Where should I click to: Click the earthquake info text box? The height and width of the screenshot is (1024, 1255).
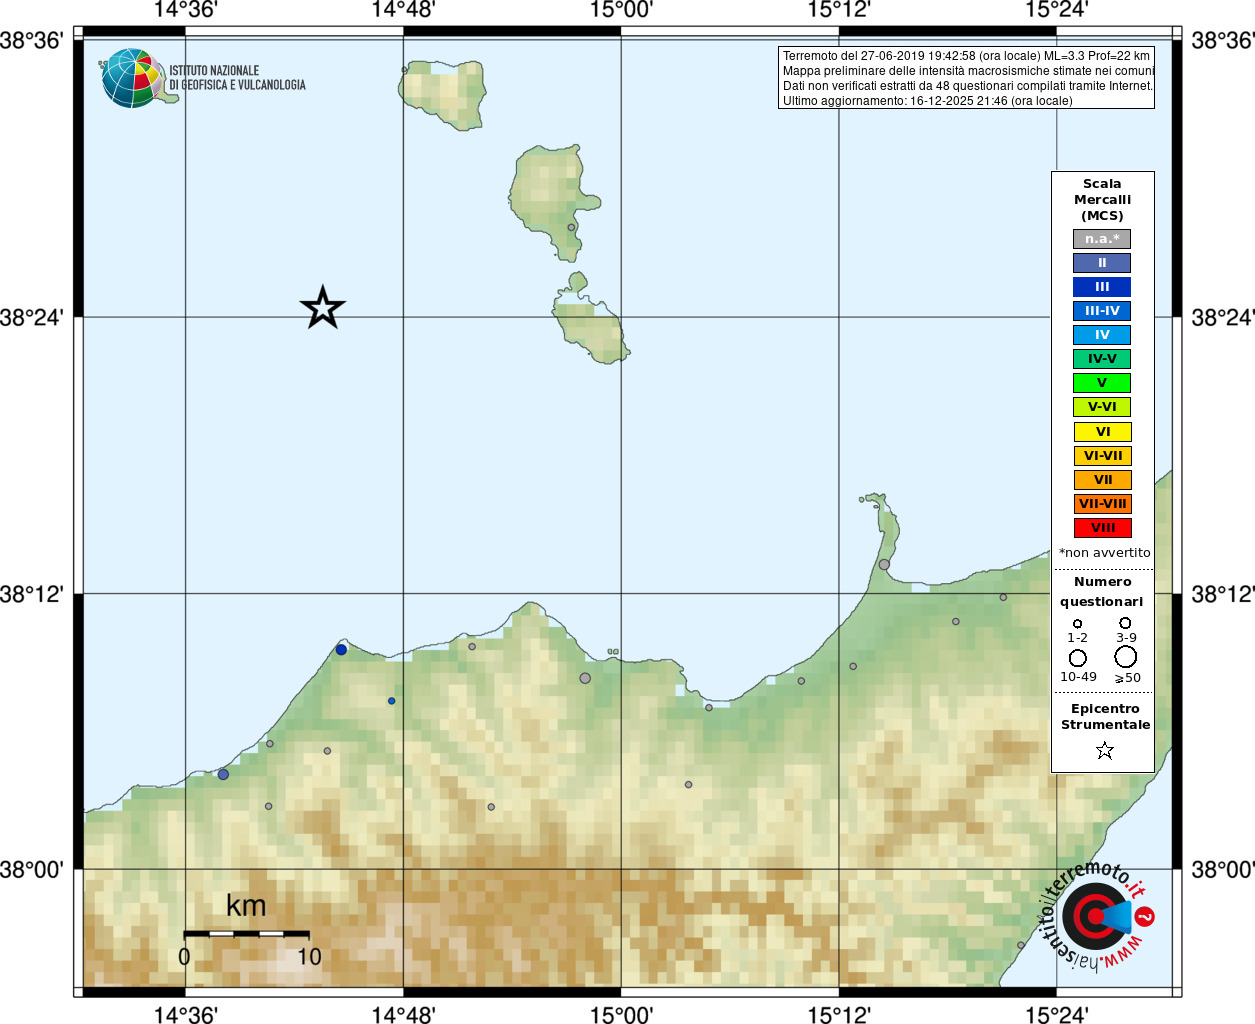(966, 78)
